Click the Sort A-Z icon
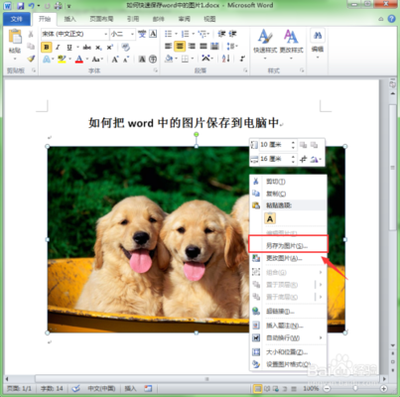Viewport: 400px width, 397px height. point(226,59)
